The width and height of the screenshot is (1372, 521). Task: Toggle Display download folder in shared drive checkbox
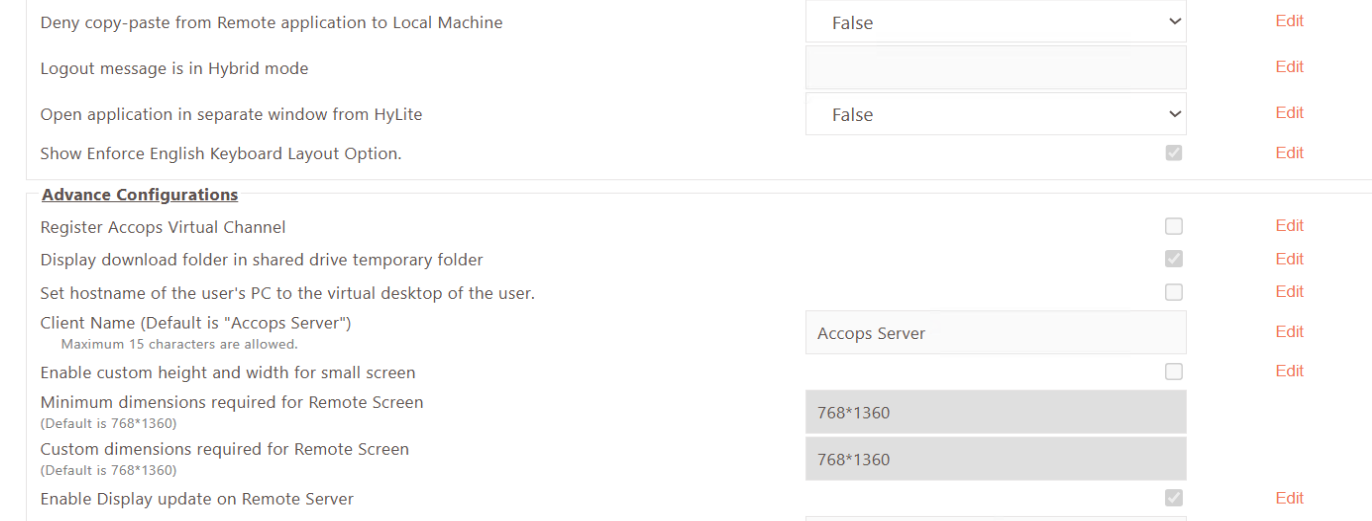[x=1174, y=259]
